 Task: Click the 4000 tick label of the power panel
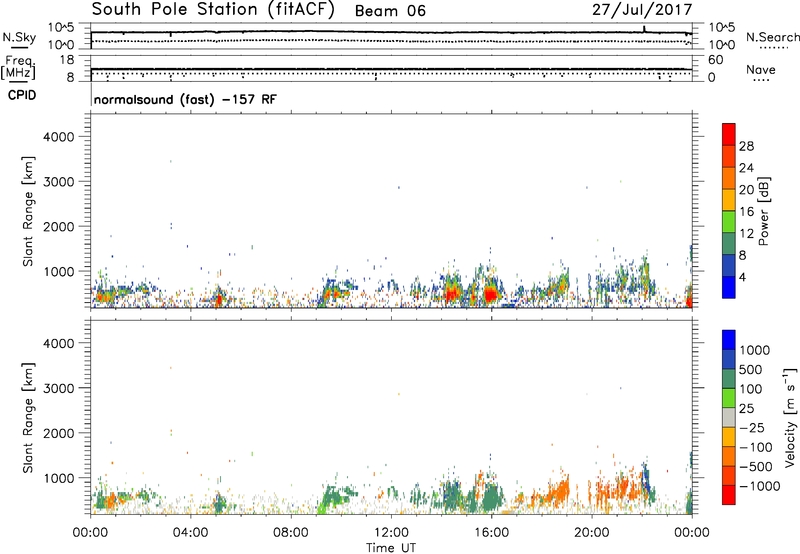click(58, 137)
